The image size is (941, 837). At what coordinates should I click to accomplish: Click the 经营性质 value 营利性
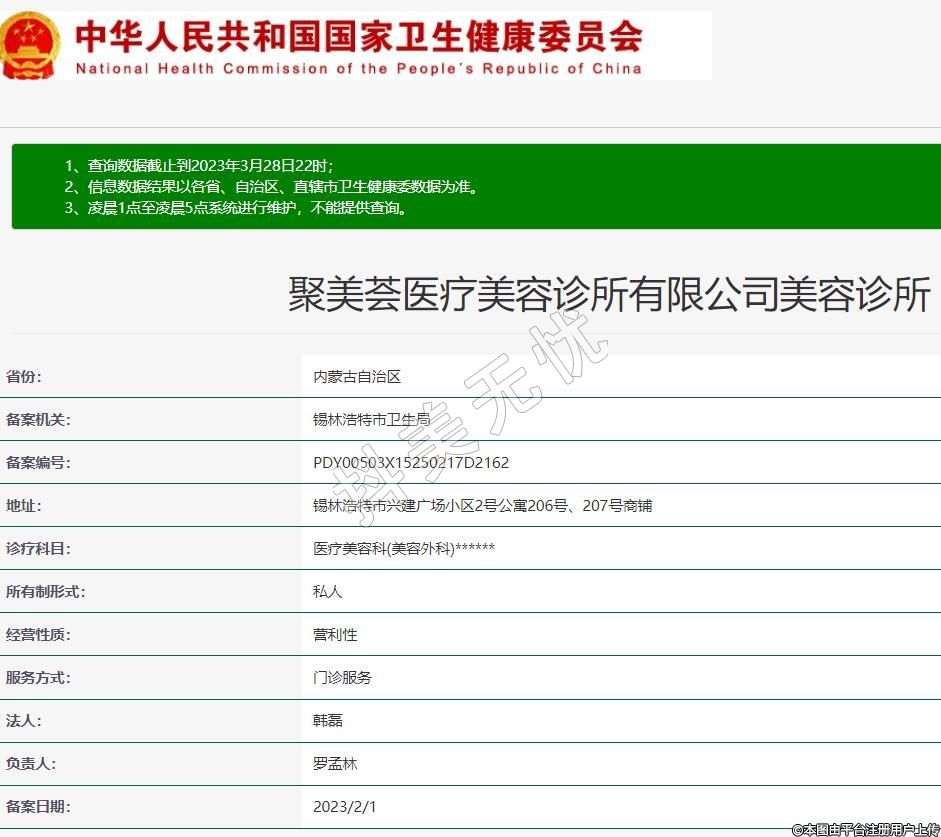pos(335,635)
